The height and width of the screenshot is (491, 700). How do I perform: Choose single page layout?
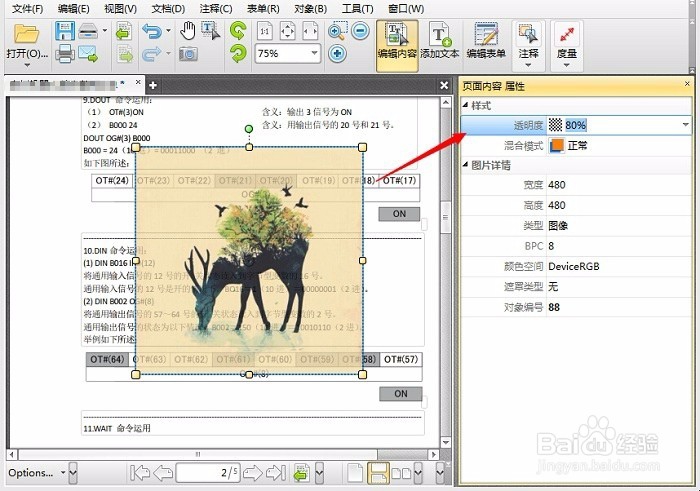tap(355, 473)
